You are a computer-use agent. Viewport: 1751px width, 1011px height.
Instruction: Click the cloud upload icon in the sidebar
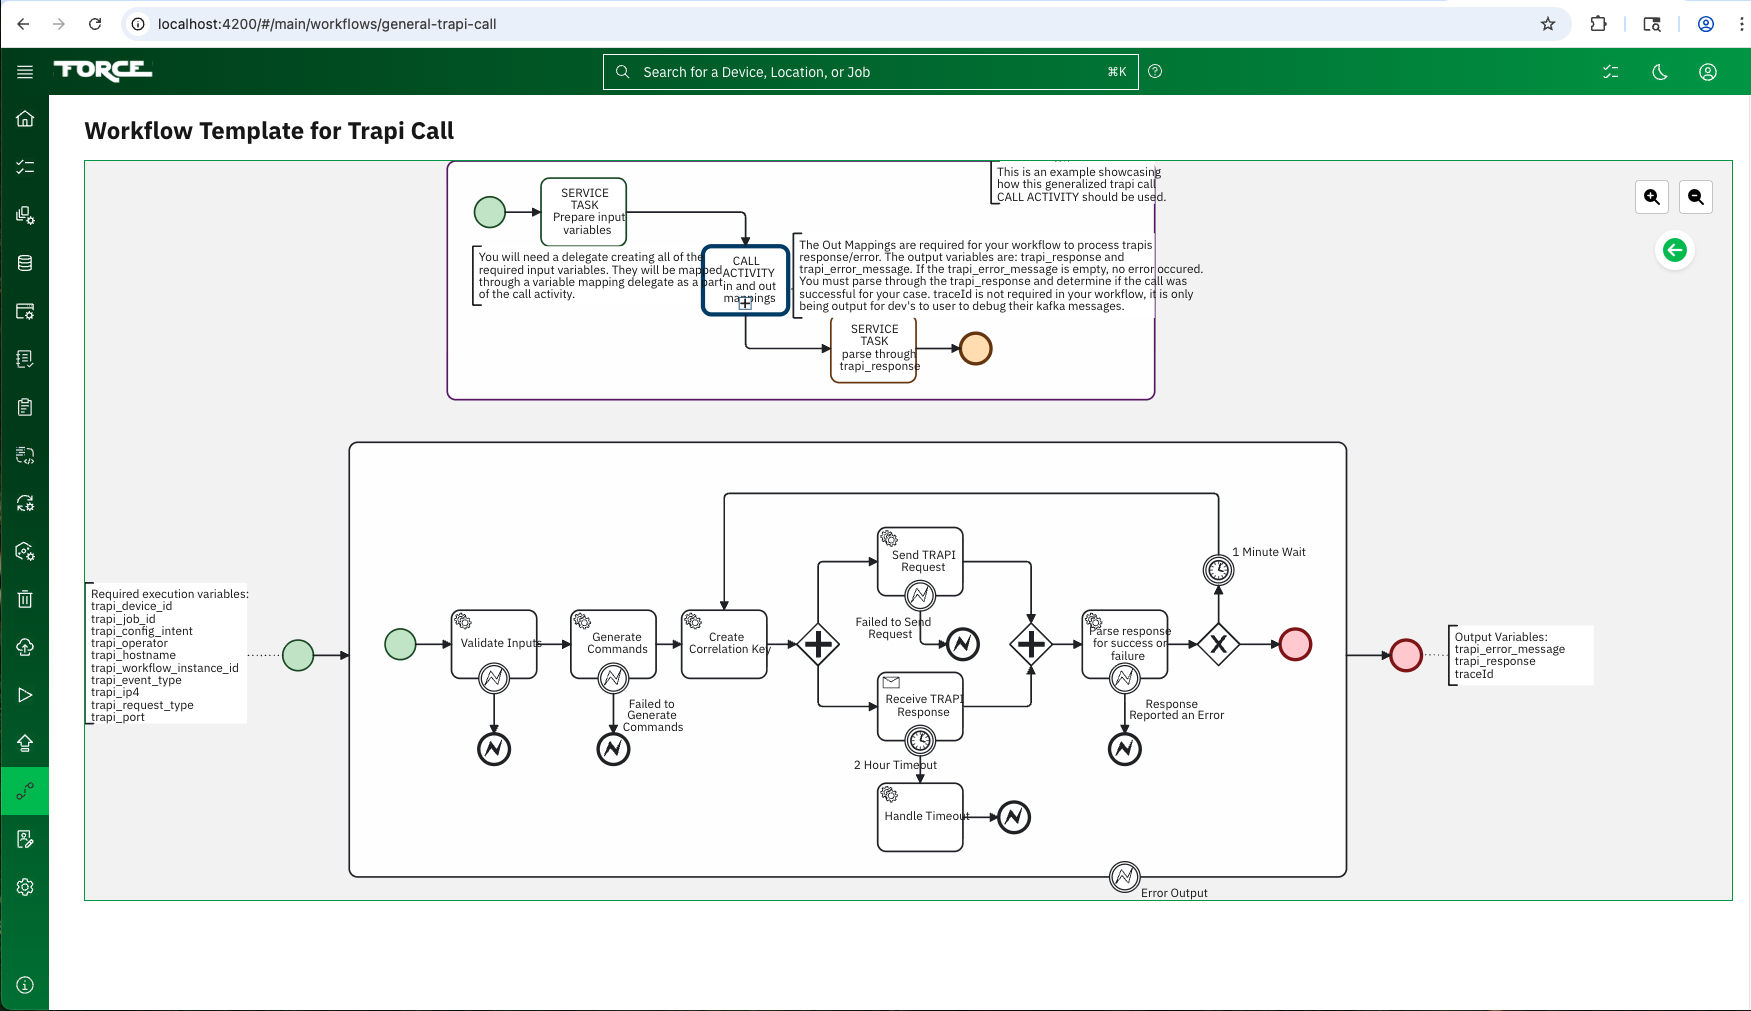pyautogui.click(x=25, y=647)
